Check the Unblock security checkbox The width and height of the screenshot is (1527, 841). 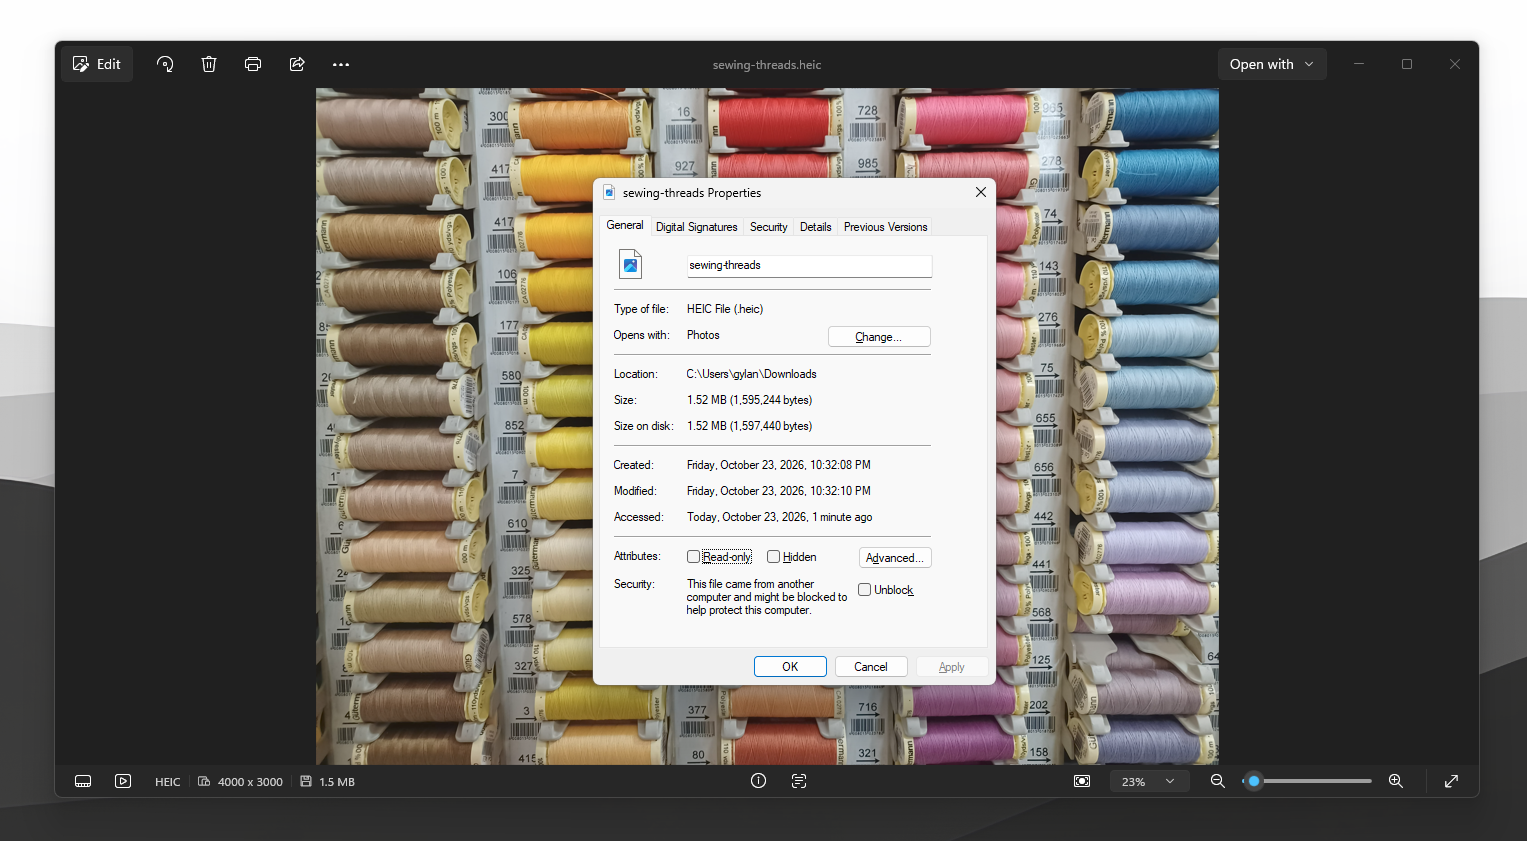pyautogui.click(x=865, y=590)
